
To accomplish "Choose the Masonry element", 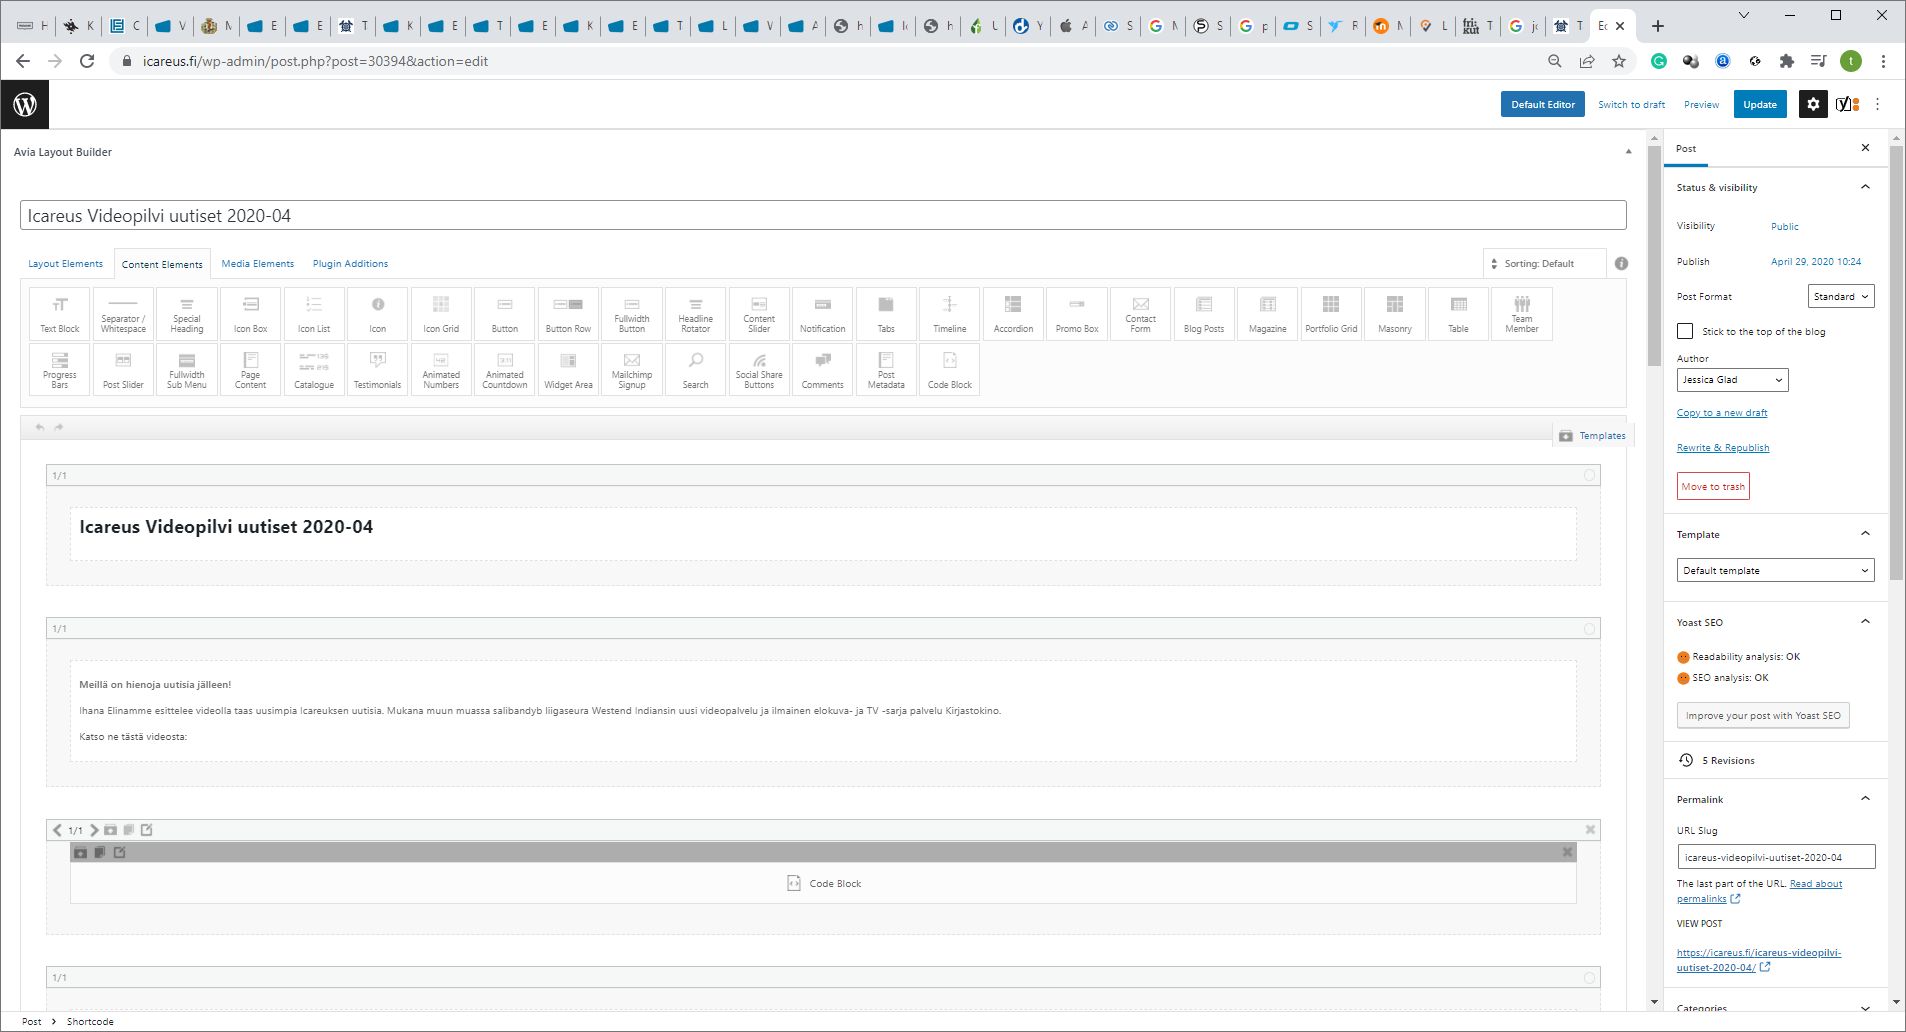I will (1394, 314).
